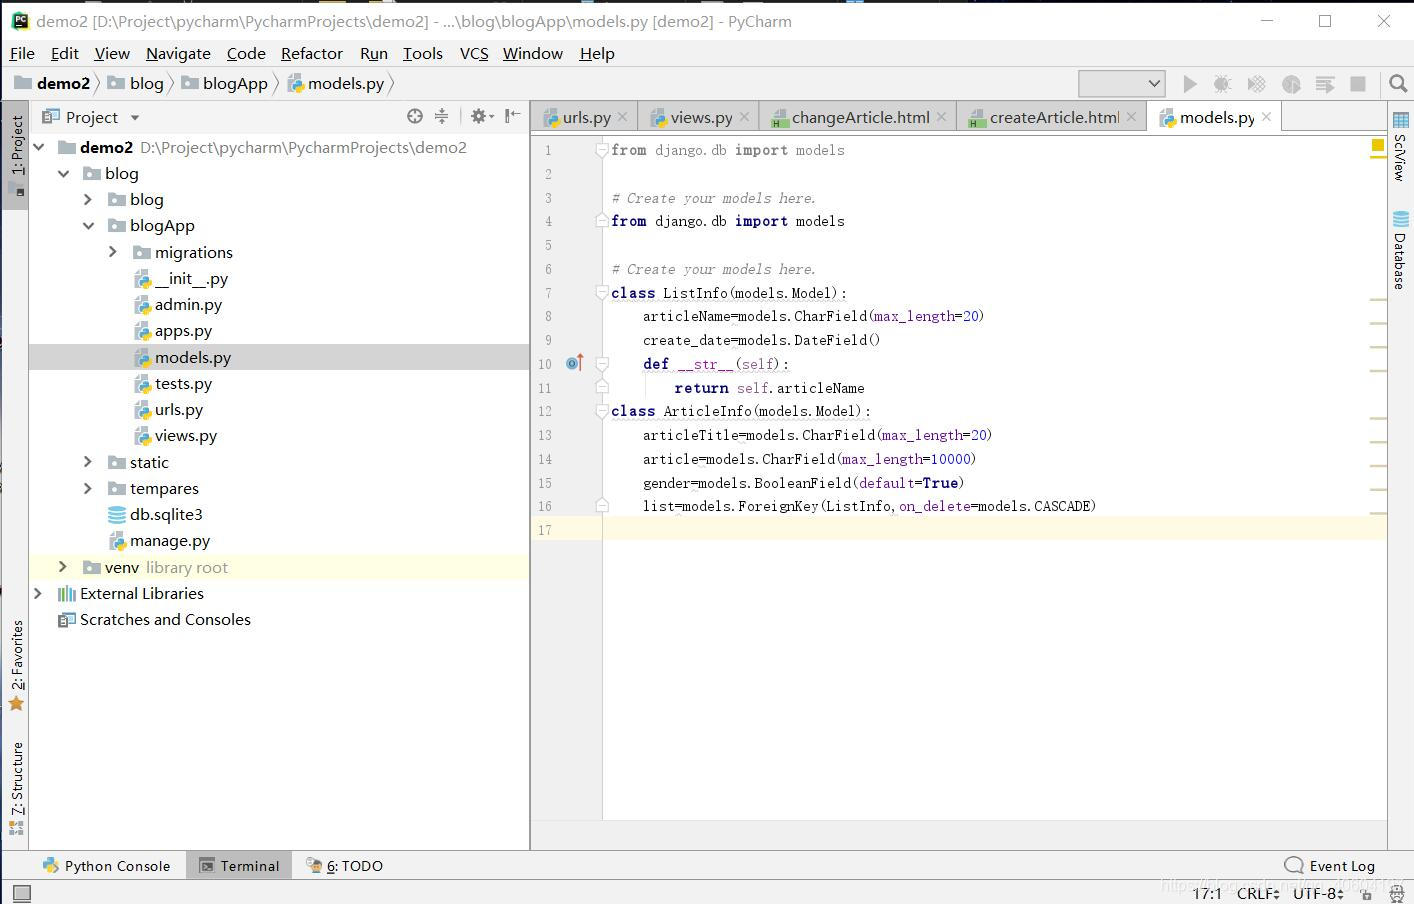
Task: Click the 17:1 cursor position indicator
Action: 1207,893
